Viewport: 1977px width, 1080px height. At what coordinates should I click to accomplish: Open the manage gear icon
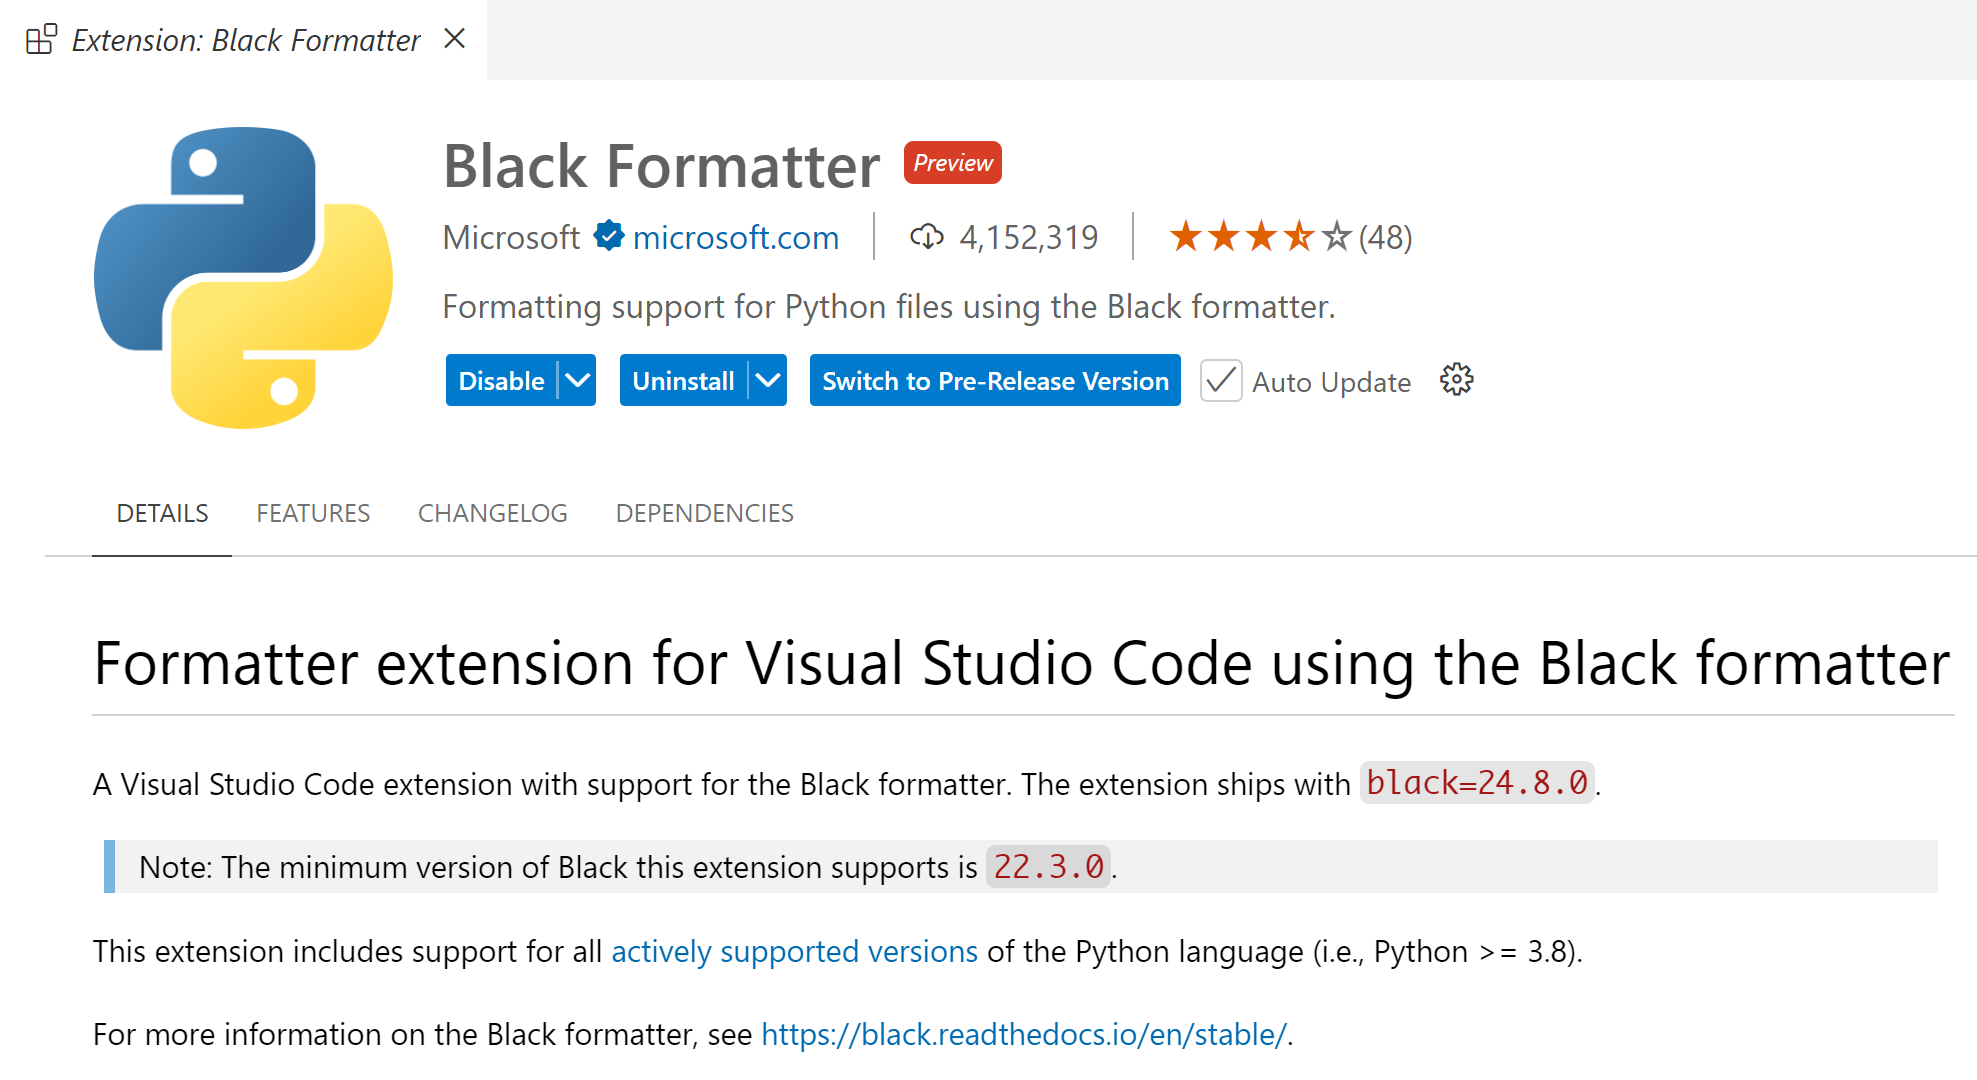(1456, 380)
